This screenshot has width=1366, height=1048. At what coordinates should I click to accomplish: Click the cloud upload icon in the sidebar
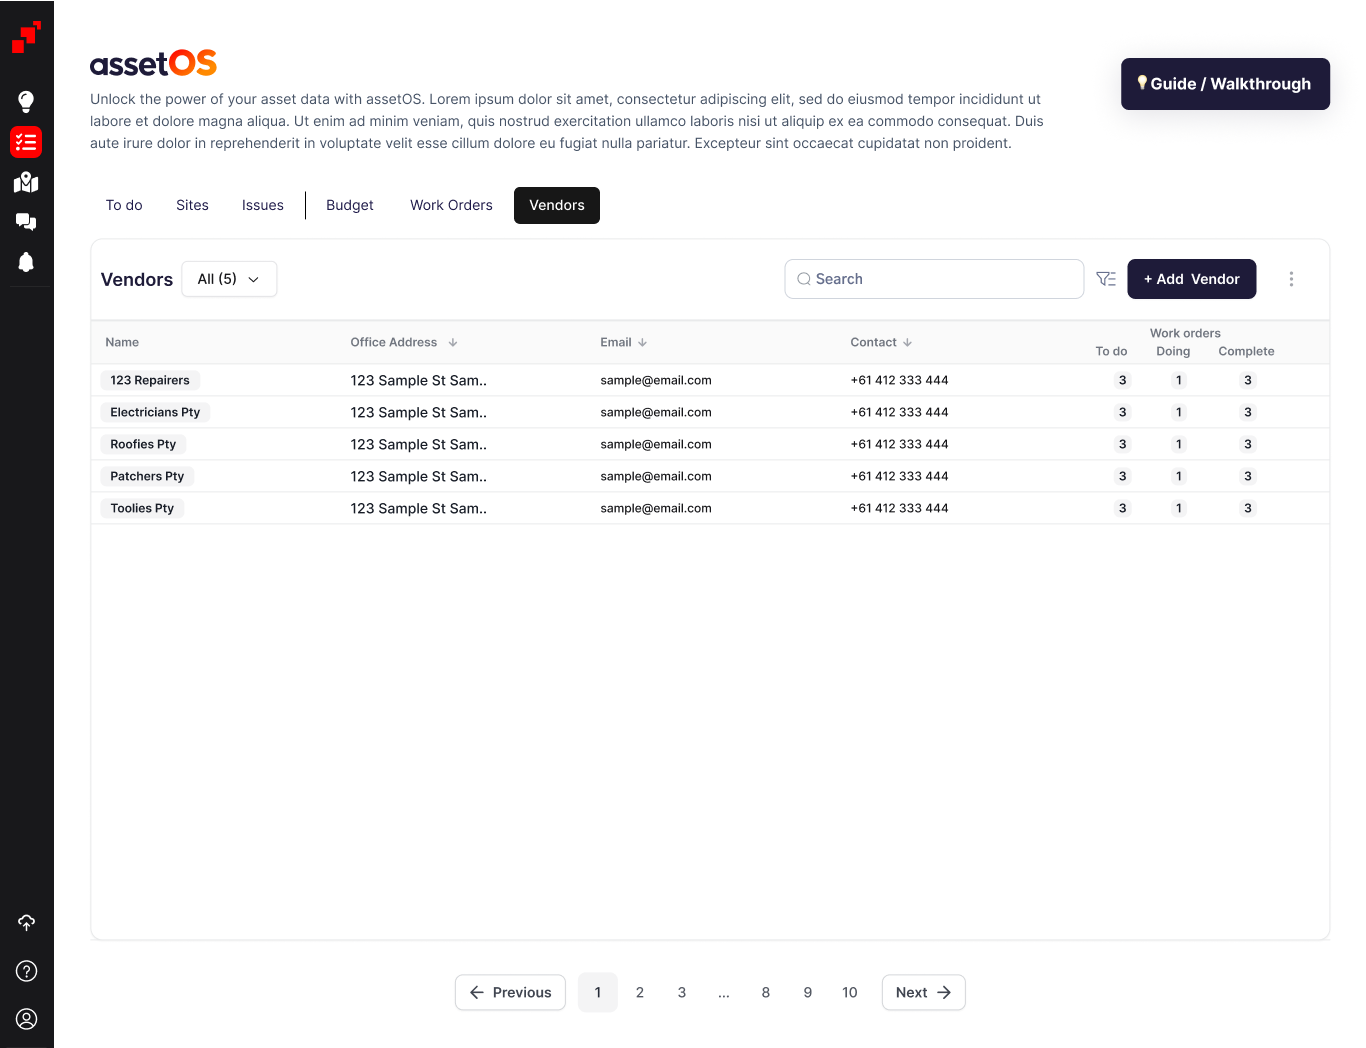26,922
